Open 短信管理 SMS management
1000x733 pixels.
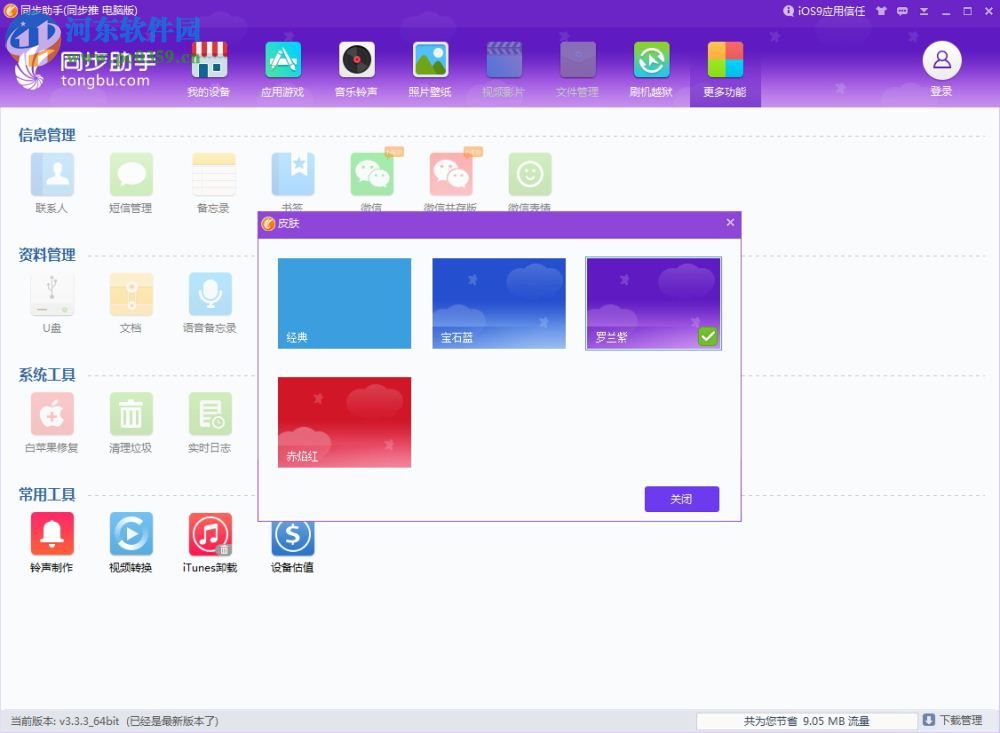tap(131, 182)
